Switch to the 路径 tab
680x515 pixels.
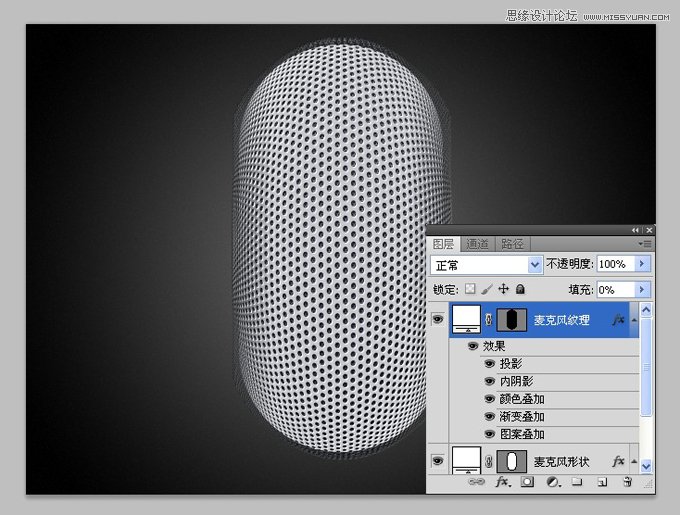[512, 244]
